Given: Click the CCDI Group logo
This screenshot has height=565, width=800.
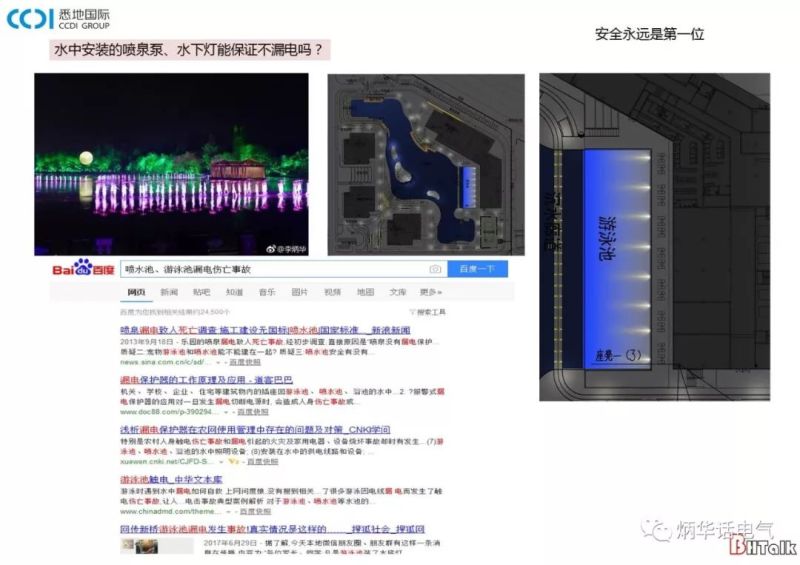Looking at the screenshot, I should [58, 19].
